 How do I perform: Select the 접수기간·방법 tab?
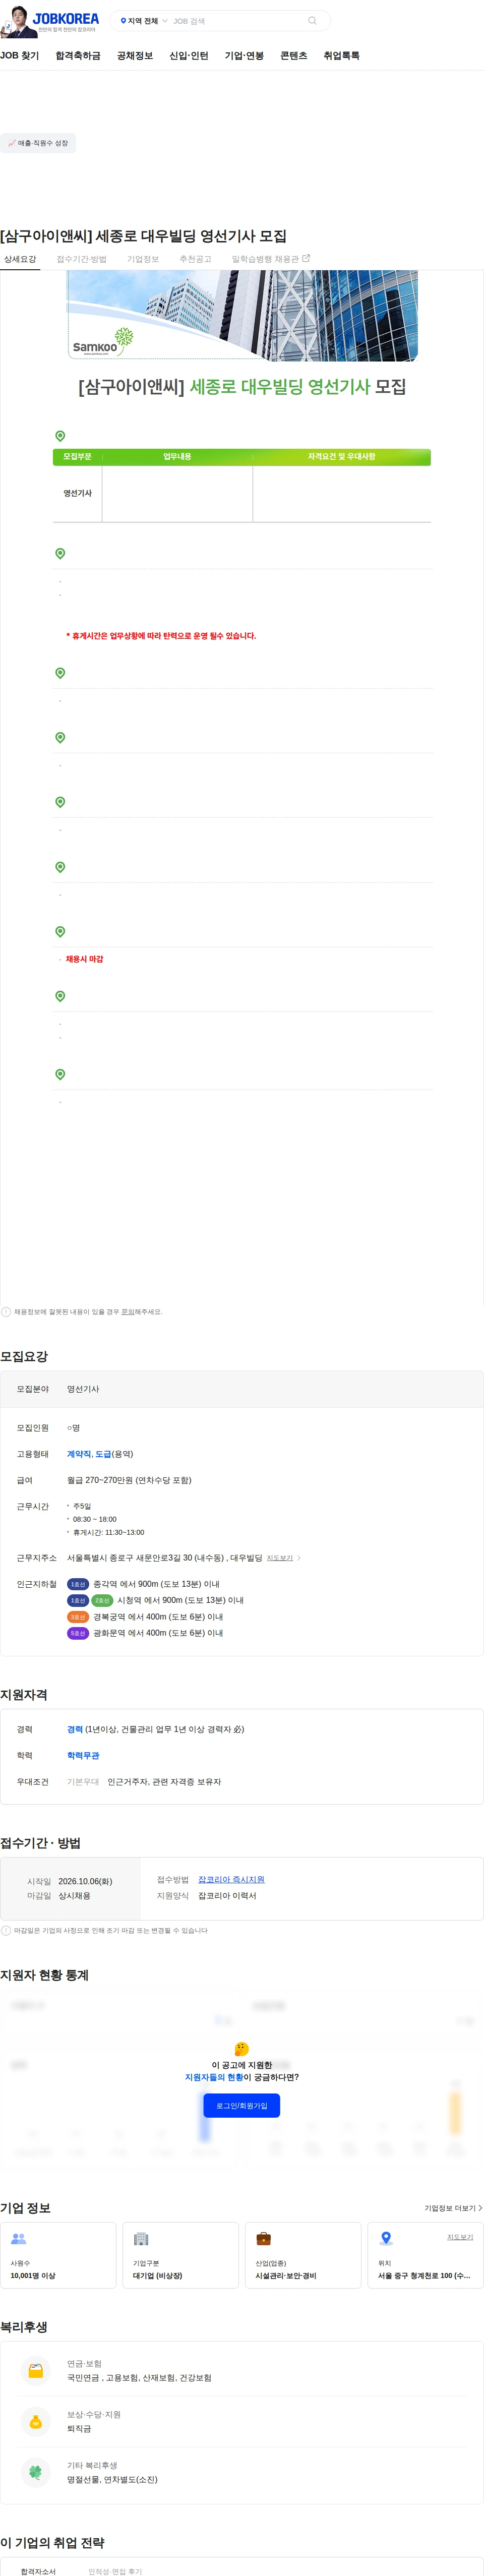[x=81, y=259]
